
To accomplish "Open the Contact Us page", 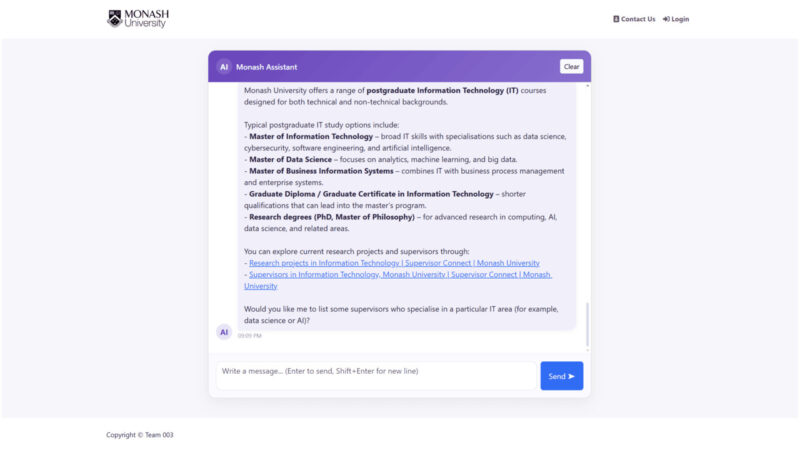I will coord(637,19).
